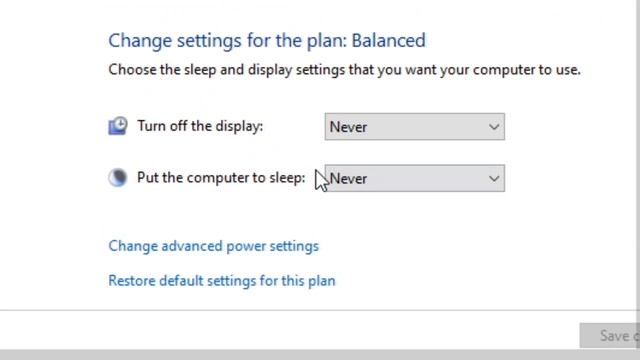Select the Never value in the display timeout box
This screenshot has width=640, height=360.
(348, 127)
